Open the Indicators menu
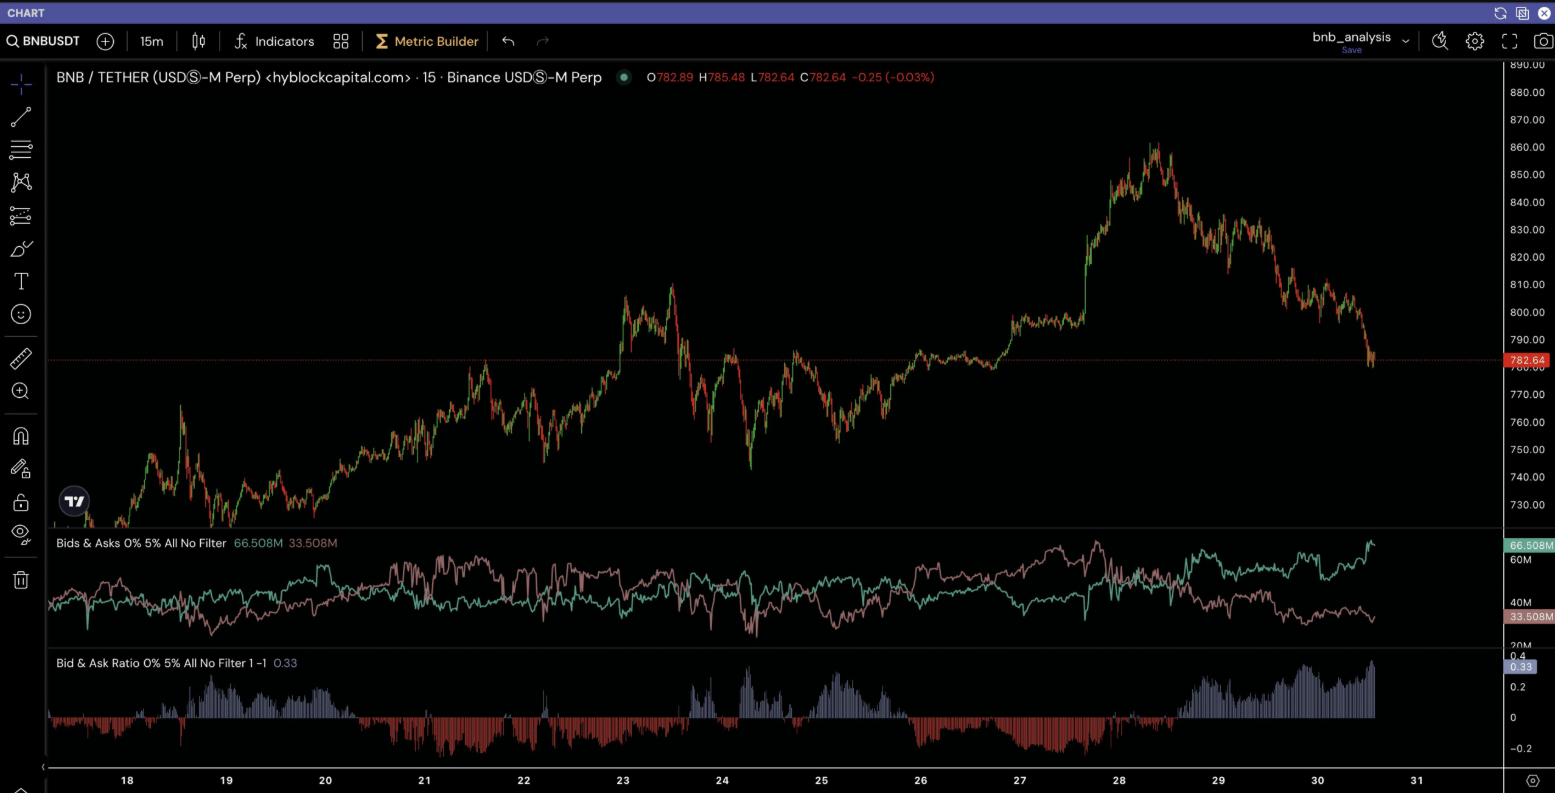Image resolution: width=1555 pixels, height=793 pixels. pos(274,41)
